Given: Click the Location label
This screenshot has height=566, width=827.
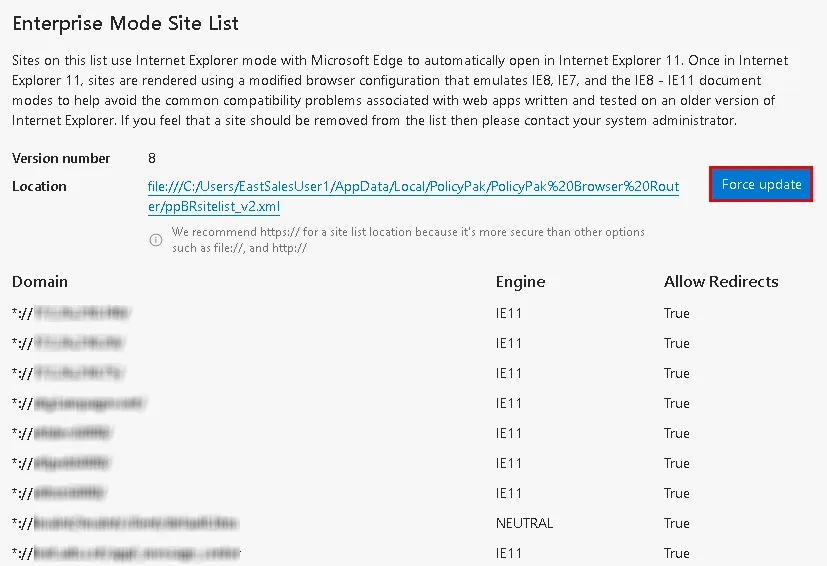Looking at the screenshot, I should (39, 186).
